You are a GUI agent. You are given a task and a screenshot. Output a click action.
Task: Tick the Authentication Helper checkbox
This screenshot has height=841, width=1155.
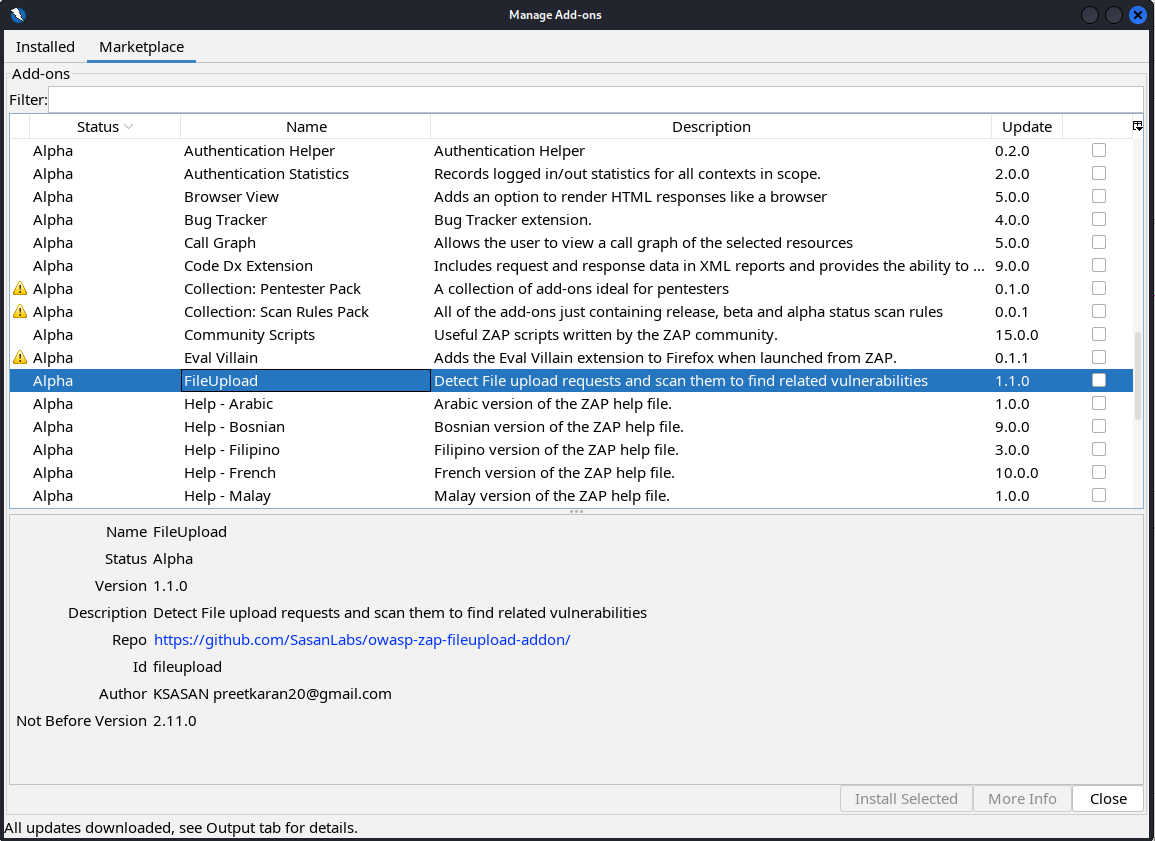click(x=1098, y=150)
